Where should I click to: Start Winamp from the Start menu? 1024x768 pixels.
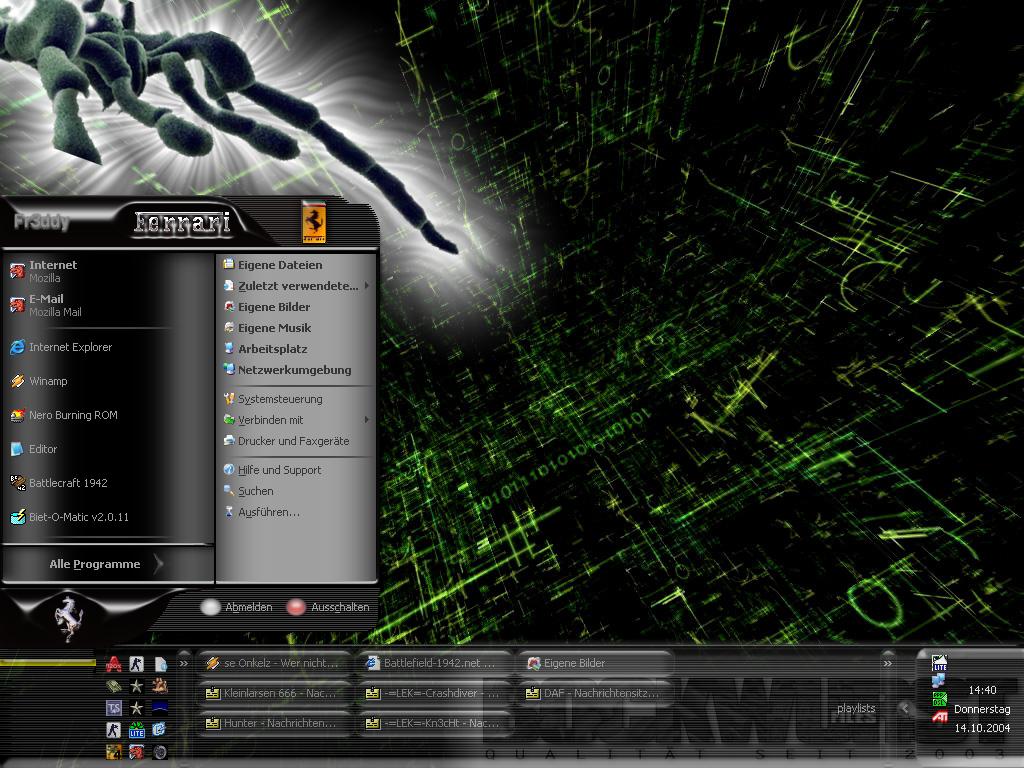point(108,381)
